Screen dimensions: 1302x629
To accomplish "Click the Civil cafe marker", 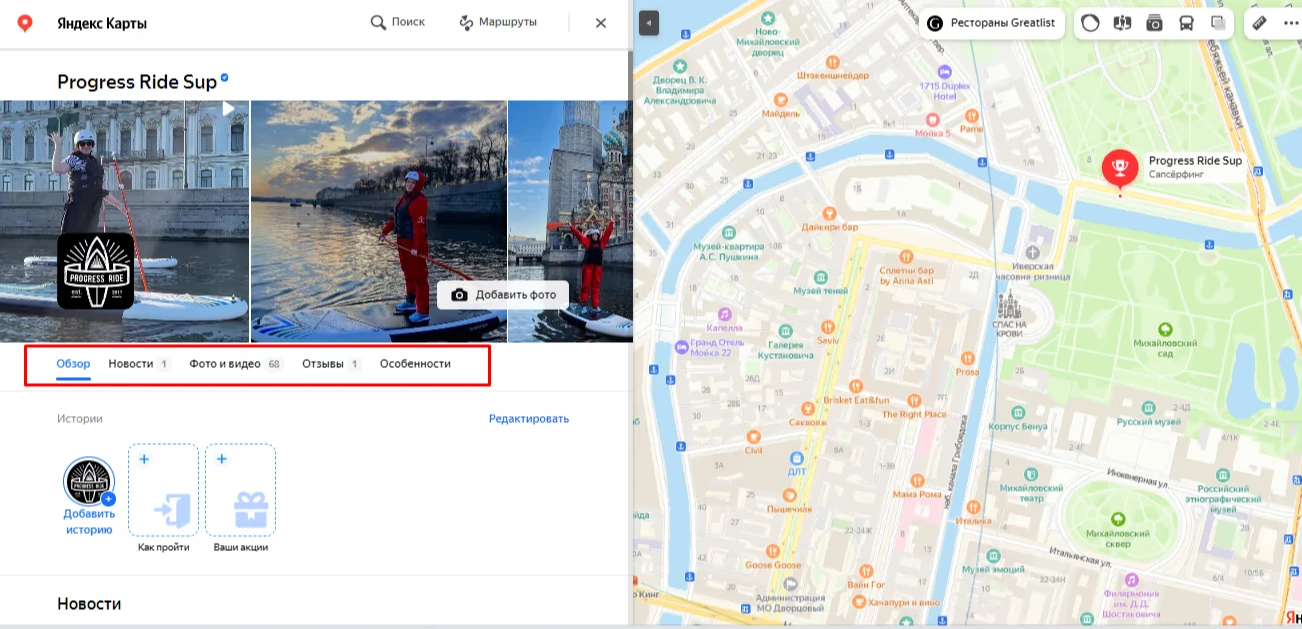I will coord(753,436).
